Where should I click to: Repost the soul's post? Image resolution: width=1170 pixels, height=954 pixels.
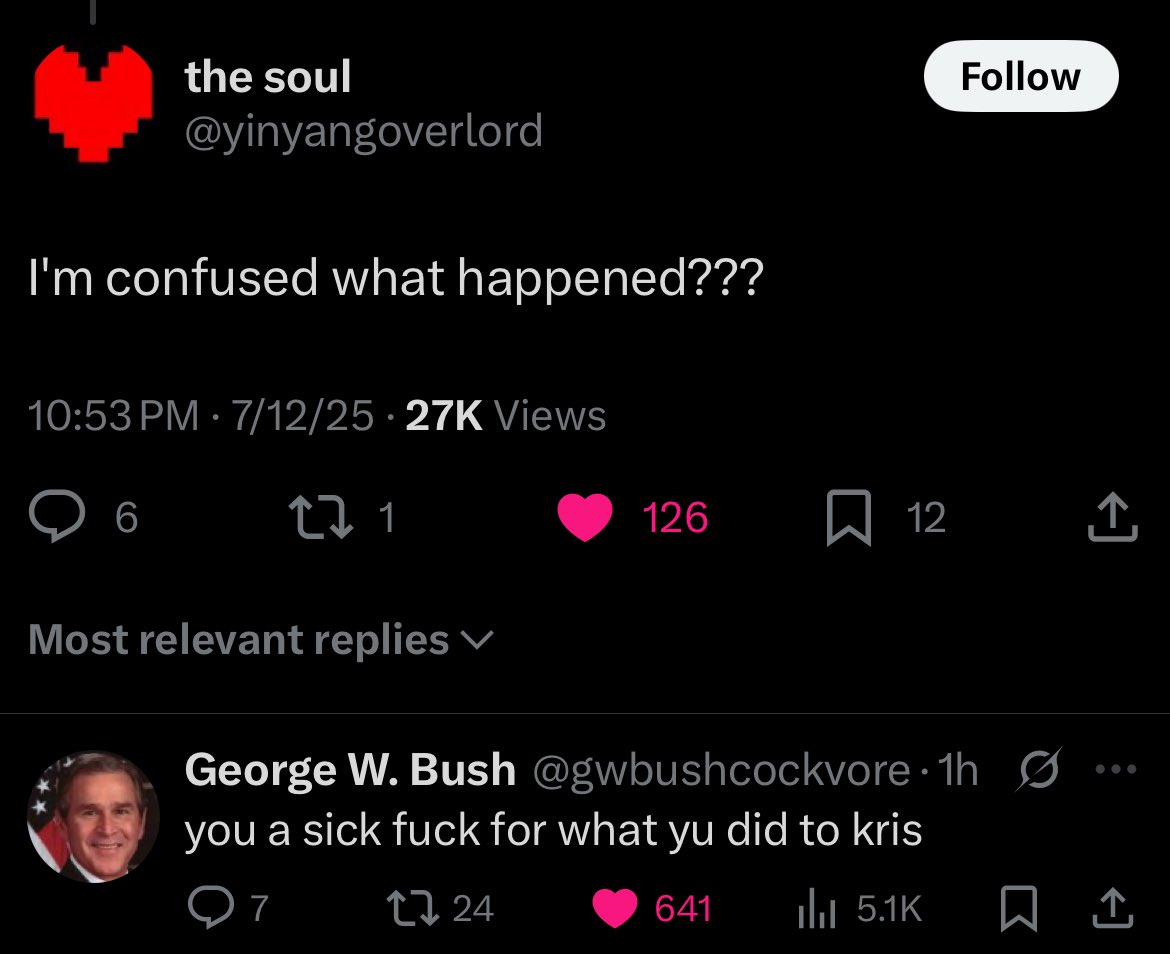coord(322,517)
